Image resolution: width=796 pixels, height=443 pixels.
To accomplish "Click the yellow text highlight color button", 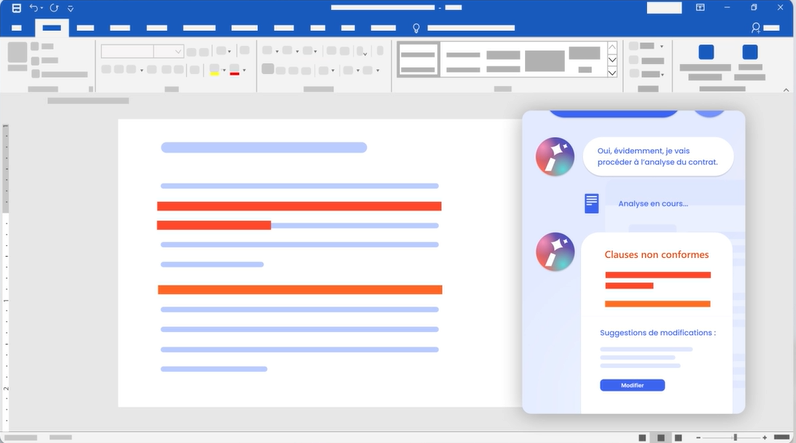I will click(214, 70).
